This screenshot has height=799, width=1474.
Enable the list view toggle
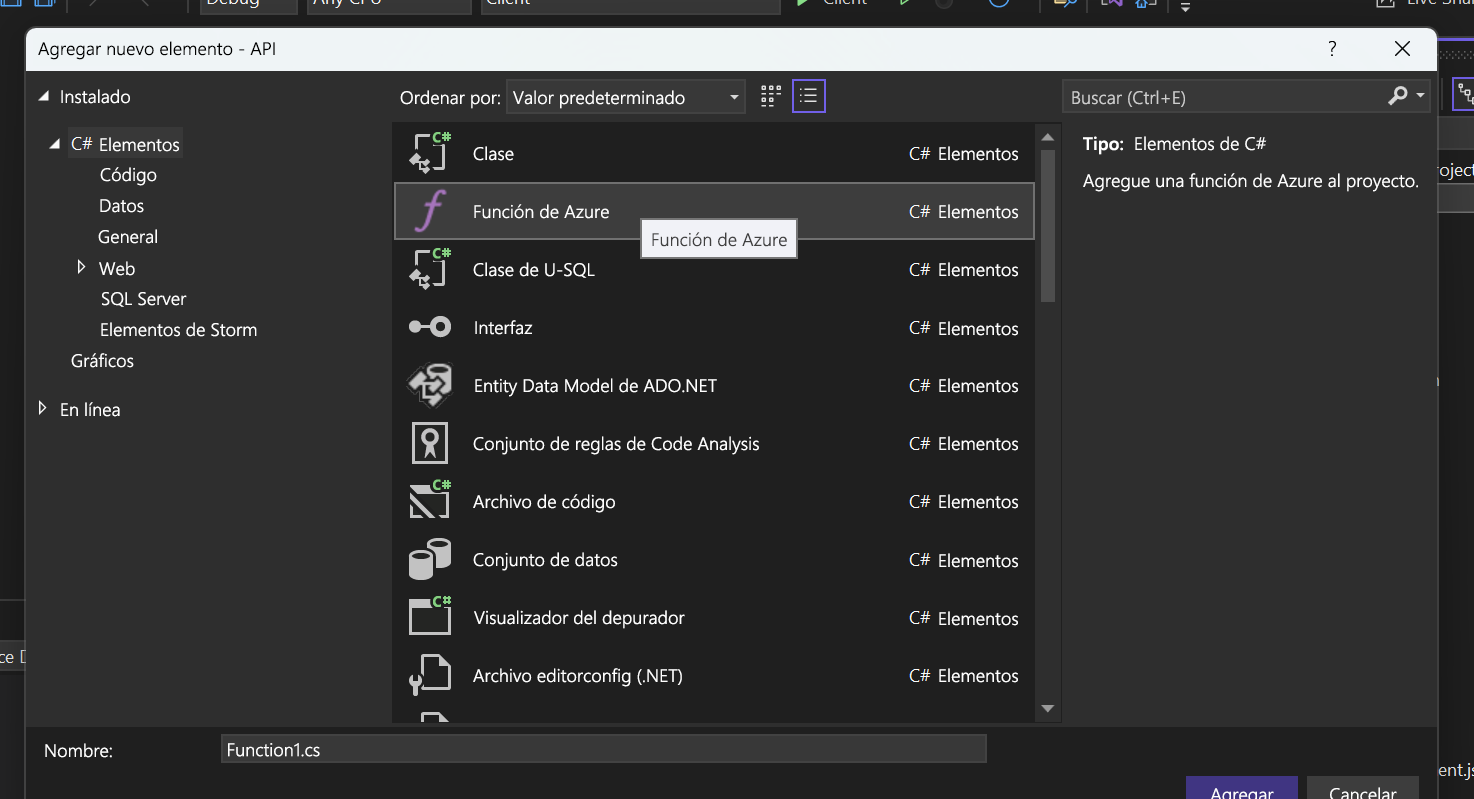[x=808, y=95]
